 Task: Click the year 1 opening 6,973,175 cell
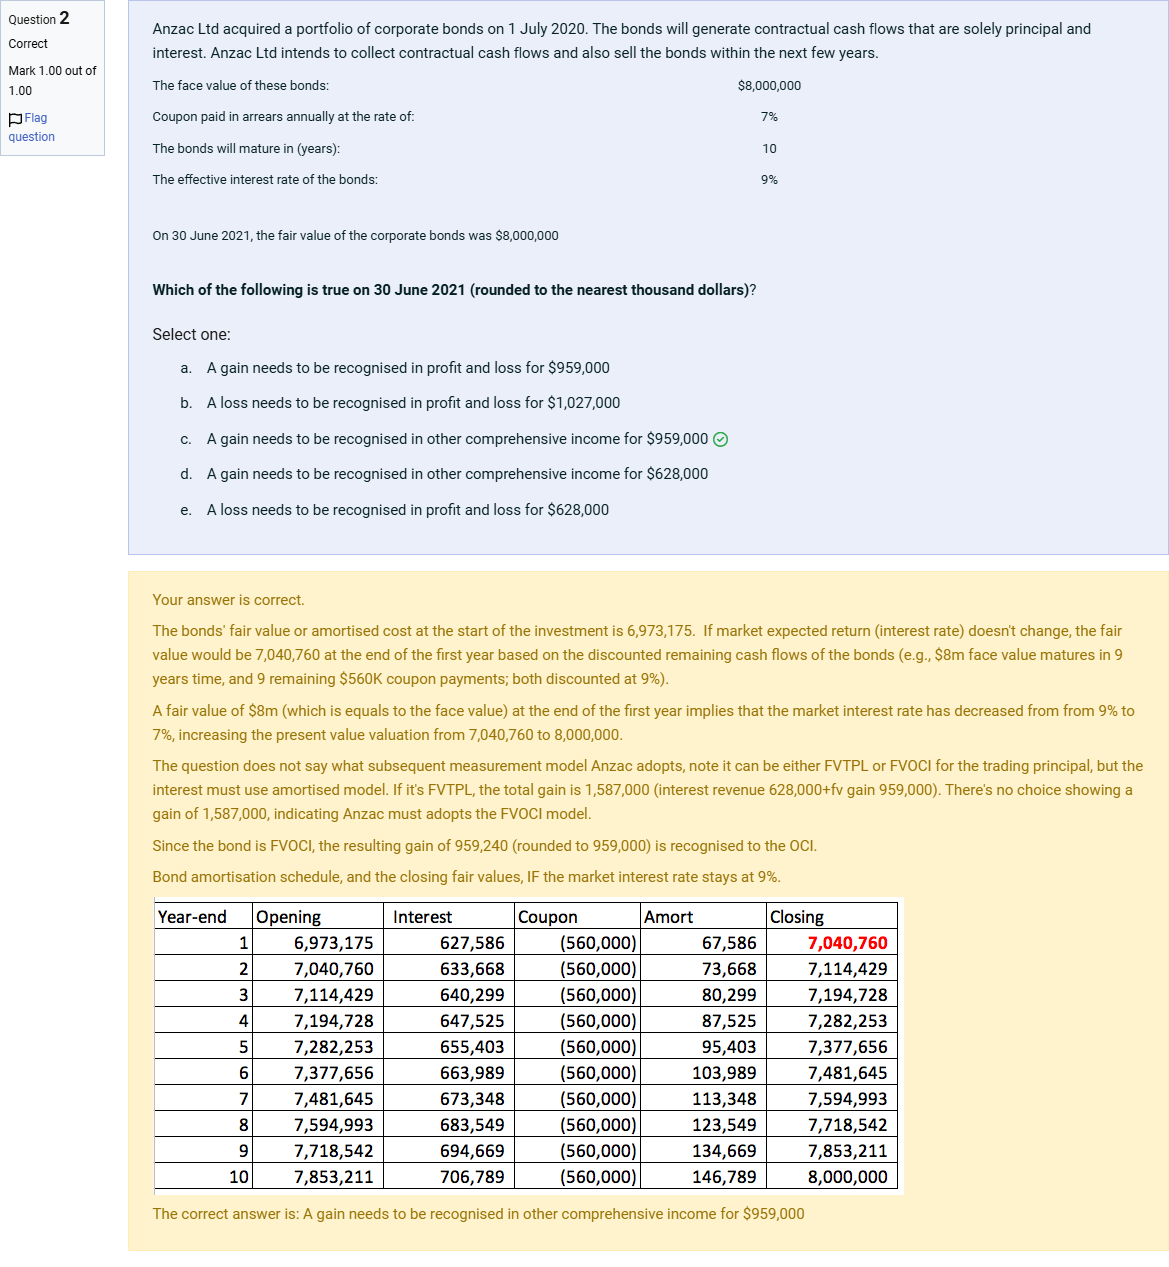pyautogui.click(x=333, y=943)
